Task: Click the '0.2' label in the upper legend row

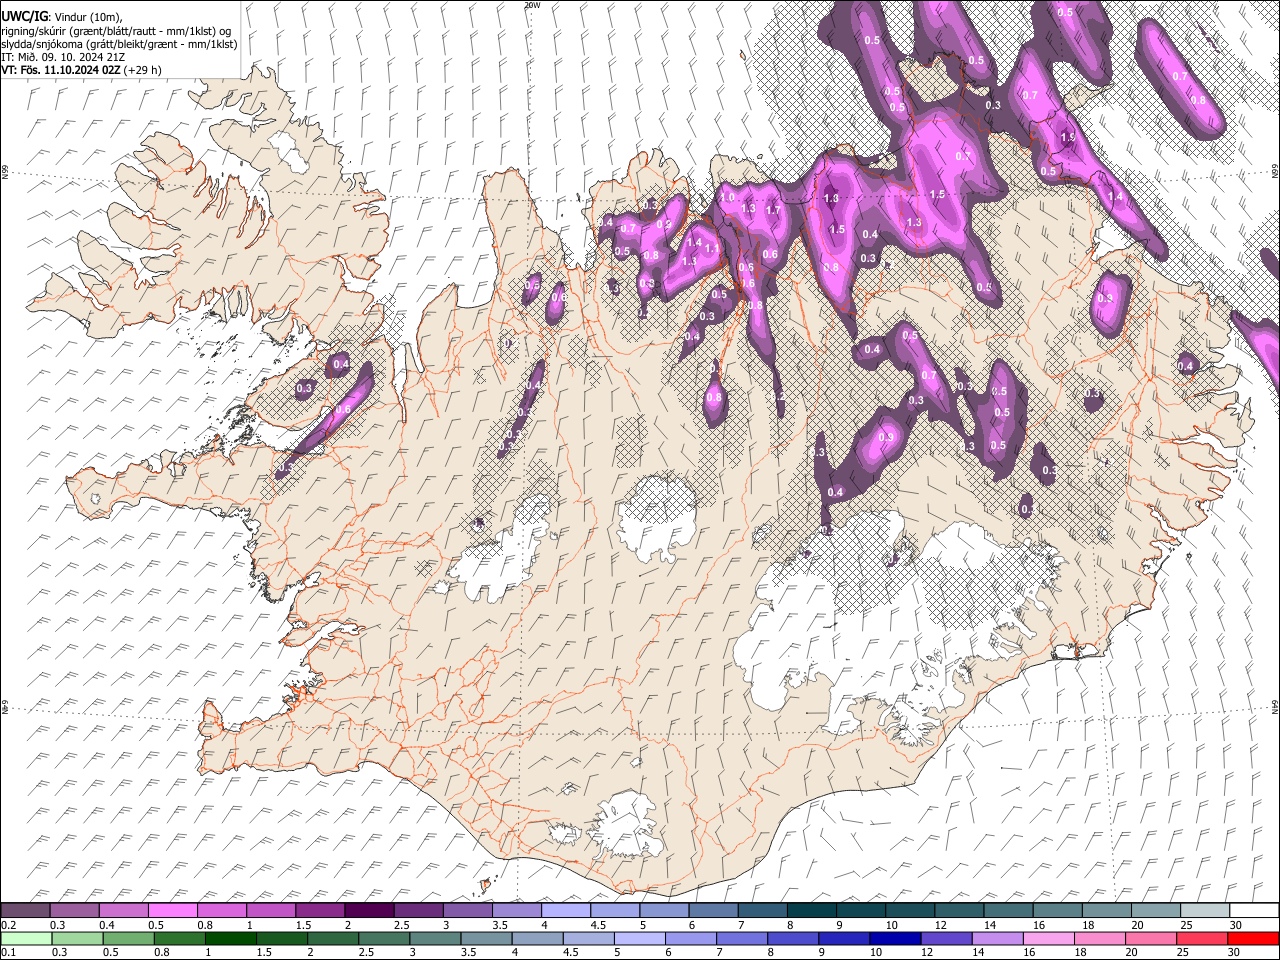Action: [x=8, y=925]
